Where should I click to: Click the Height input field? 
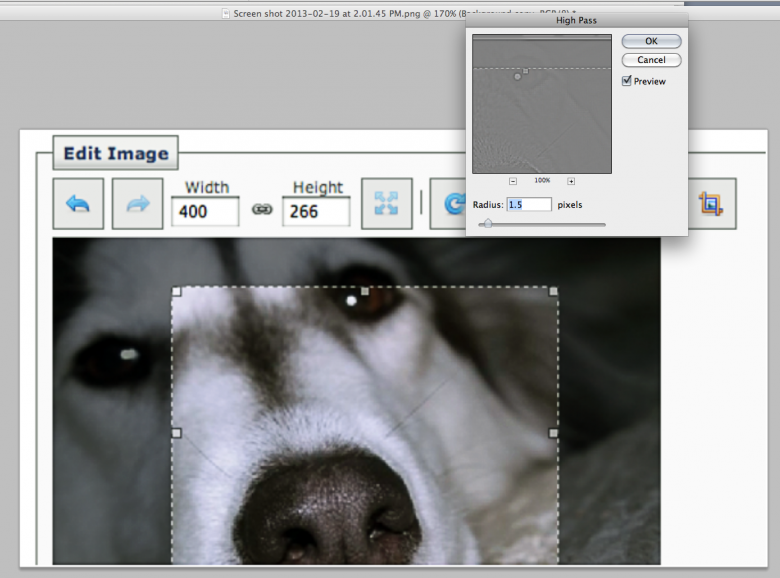[x=316, y=211]
